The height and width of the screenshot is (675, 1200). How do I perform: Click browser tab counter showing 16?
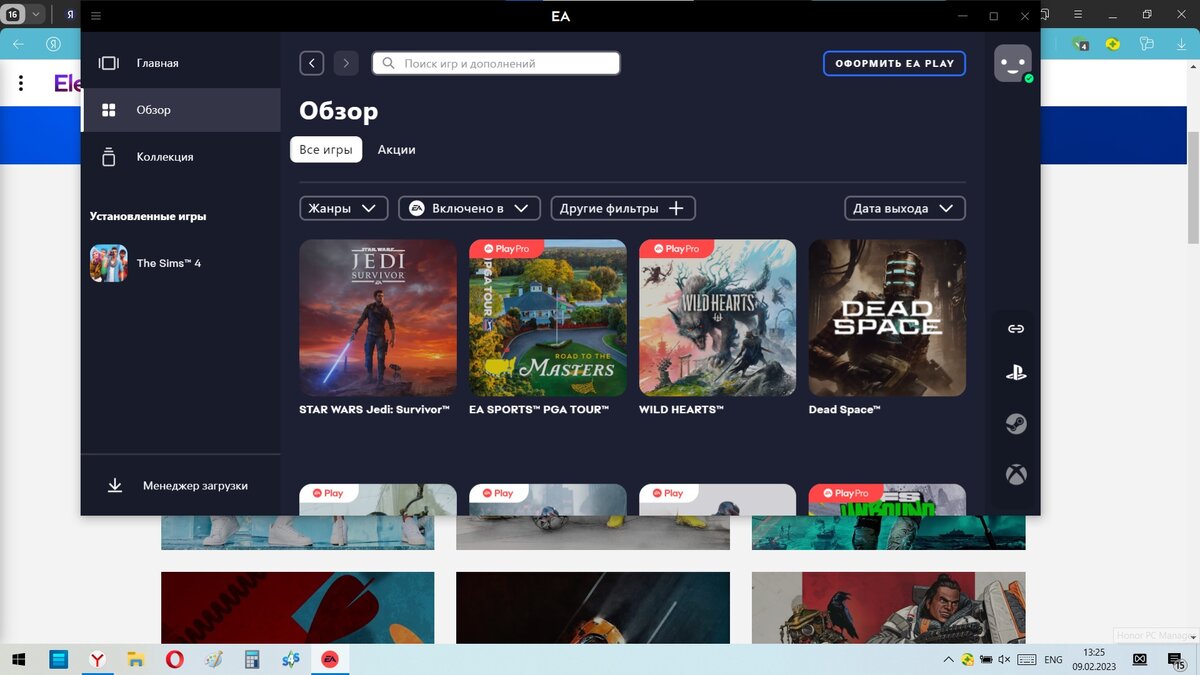[13, 15]
